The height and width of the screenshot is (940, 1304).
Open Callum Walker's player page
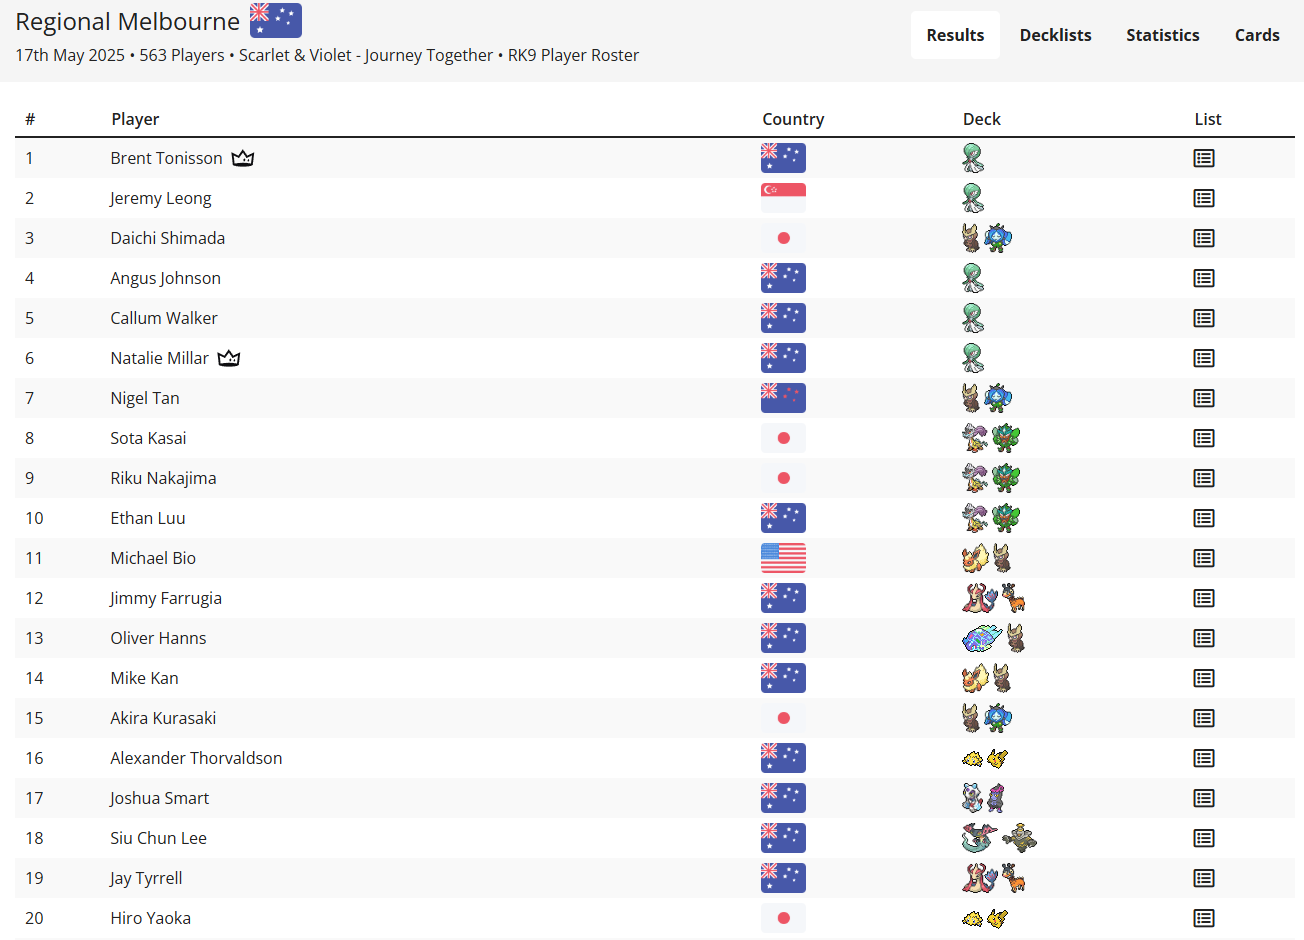pos(164,318)
